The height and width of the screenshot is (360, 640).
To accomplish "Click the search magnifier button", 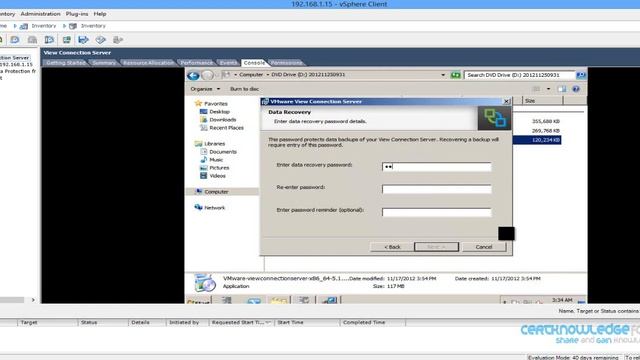I will (x=580, y=75).
